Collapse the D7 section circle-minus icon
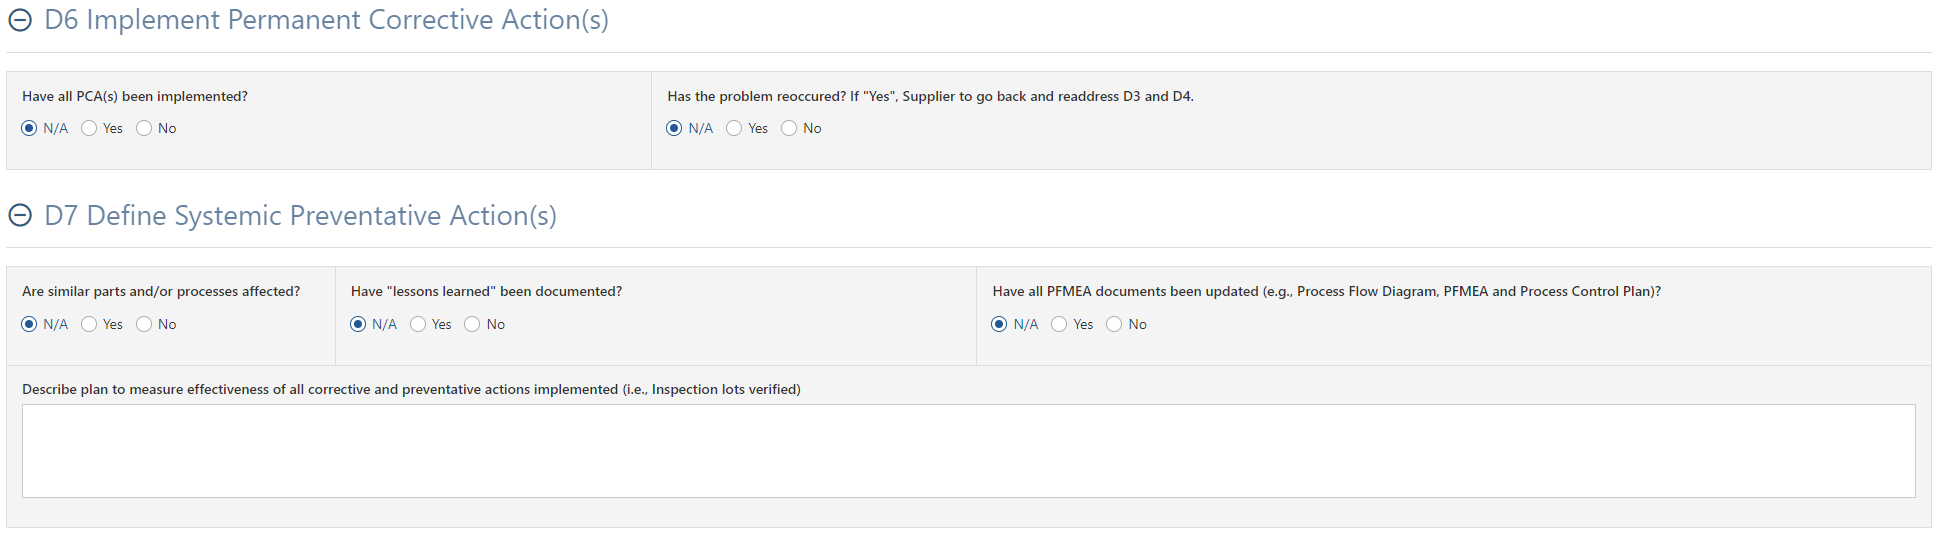Screen dimensions: 1947x537 [20, 215]
